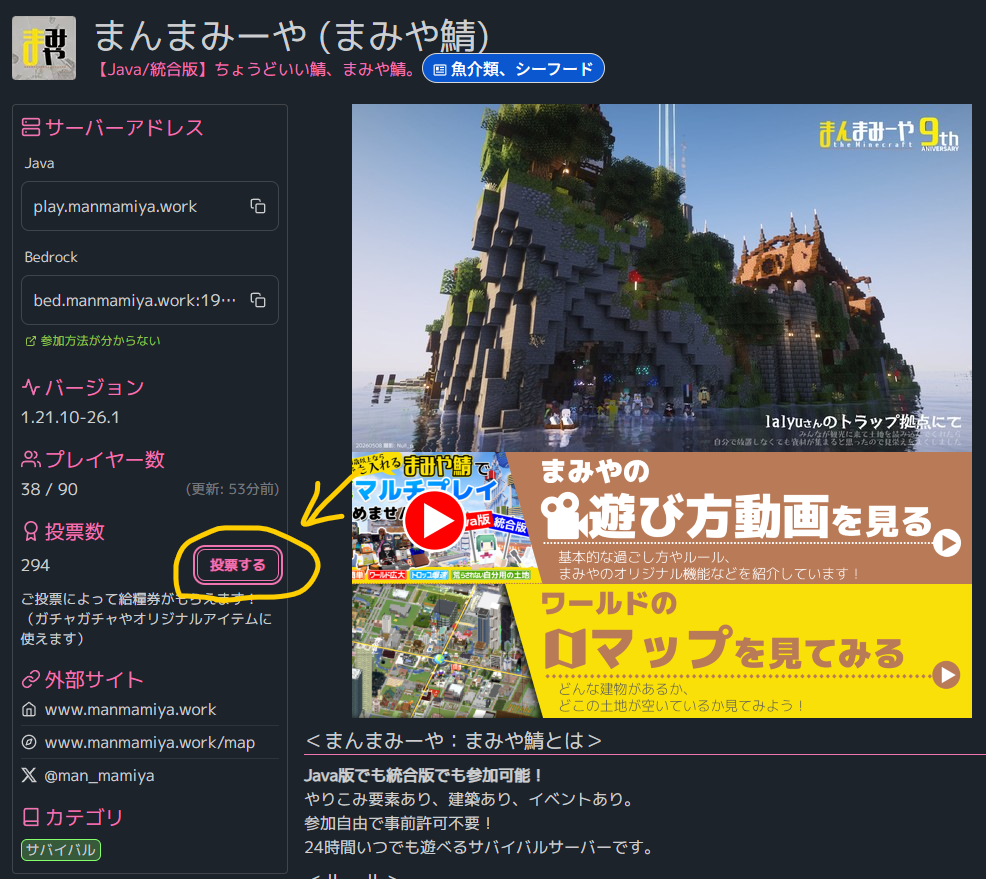Click the player count 38 / 90

click(x=49, y=489)
